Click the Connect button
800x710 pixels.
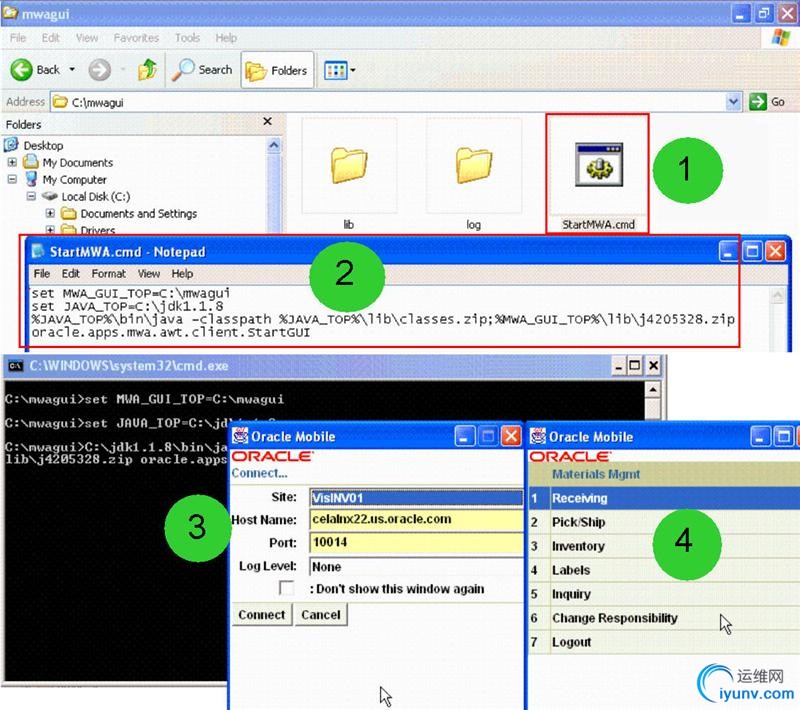(262, 615)
